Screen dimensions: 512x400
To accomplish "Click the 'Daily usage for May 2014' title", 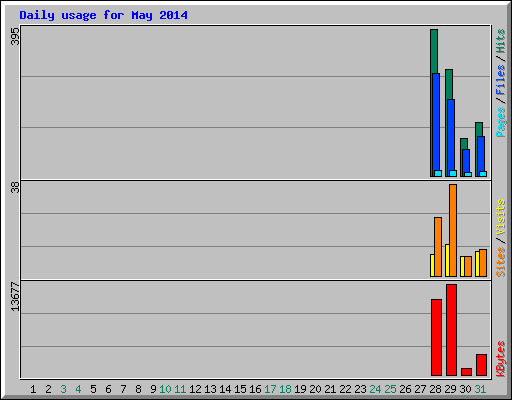I will (x=103, y=15).
